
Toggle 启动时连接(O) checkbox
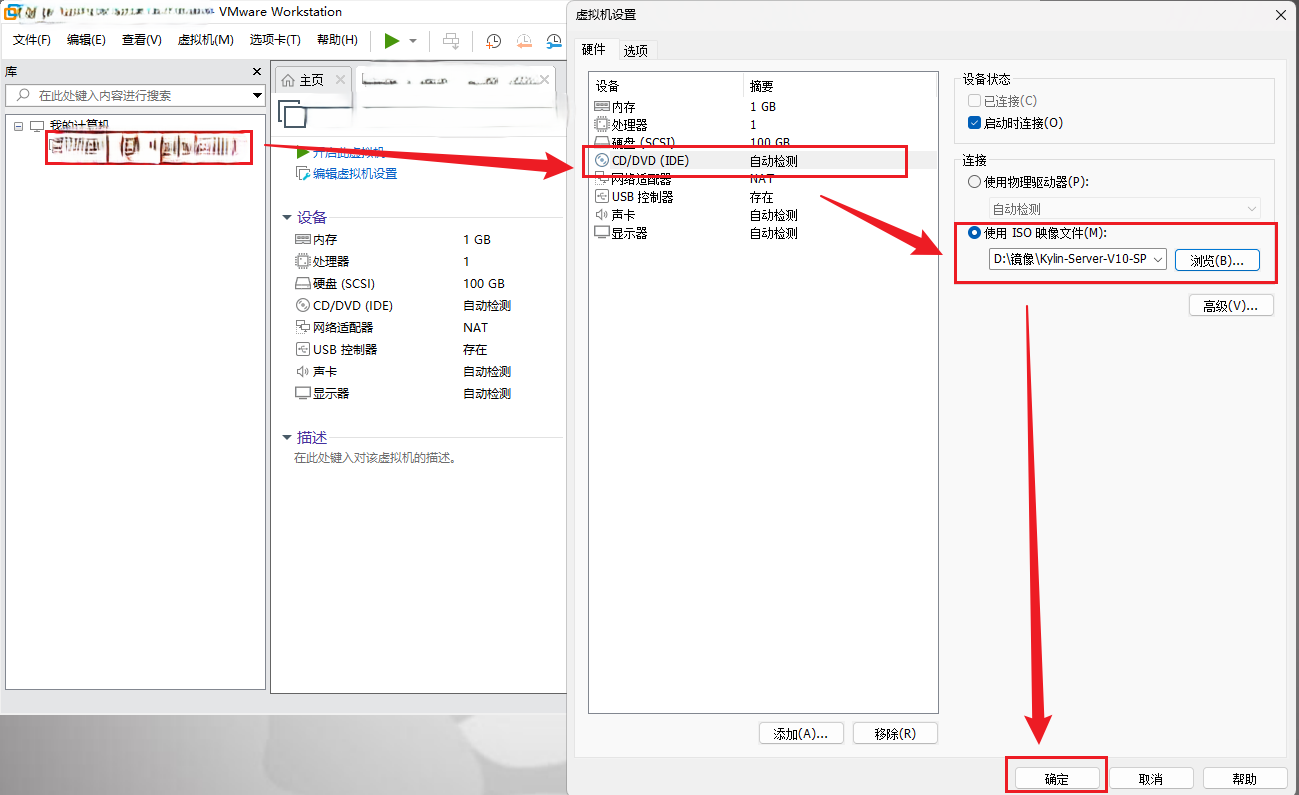click(x=974, y=123)
